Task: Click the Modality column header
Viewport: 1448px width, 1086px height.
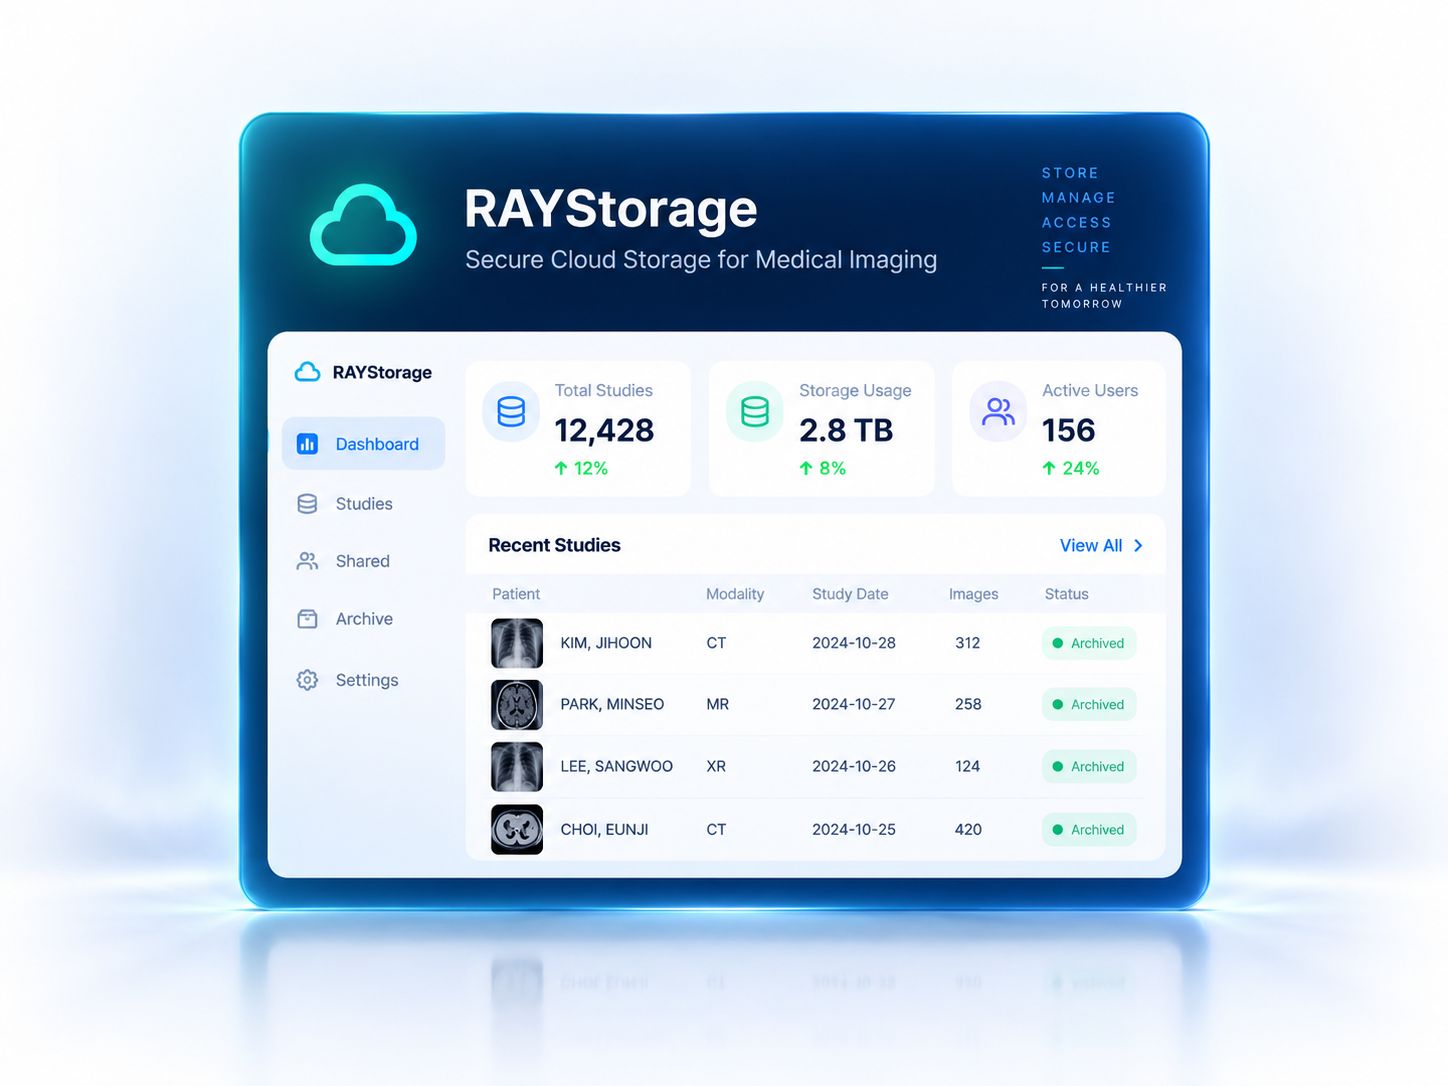Action: point(735,594)
